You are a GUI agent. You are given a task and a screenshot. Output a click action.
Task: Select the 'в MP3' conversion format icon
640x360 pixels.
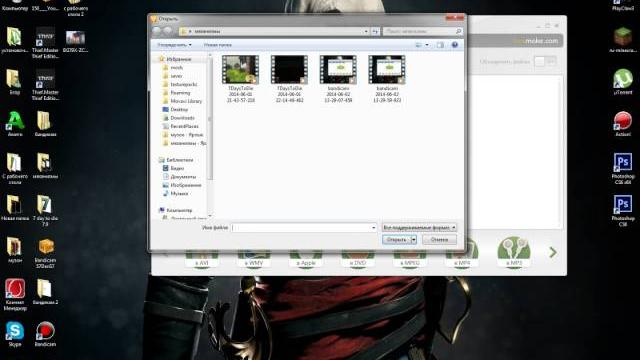[x=513, y=252]
